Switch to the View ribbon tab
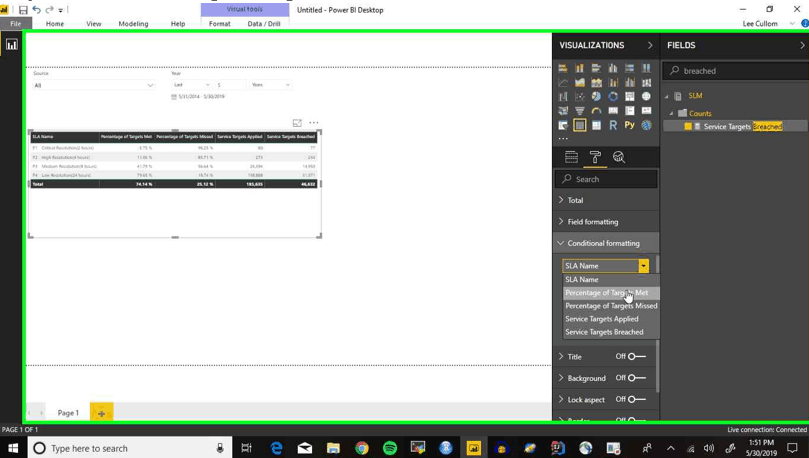This screenshot has height=458, width=809. (x=93, y=24)
